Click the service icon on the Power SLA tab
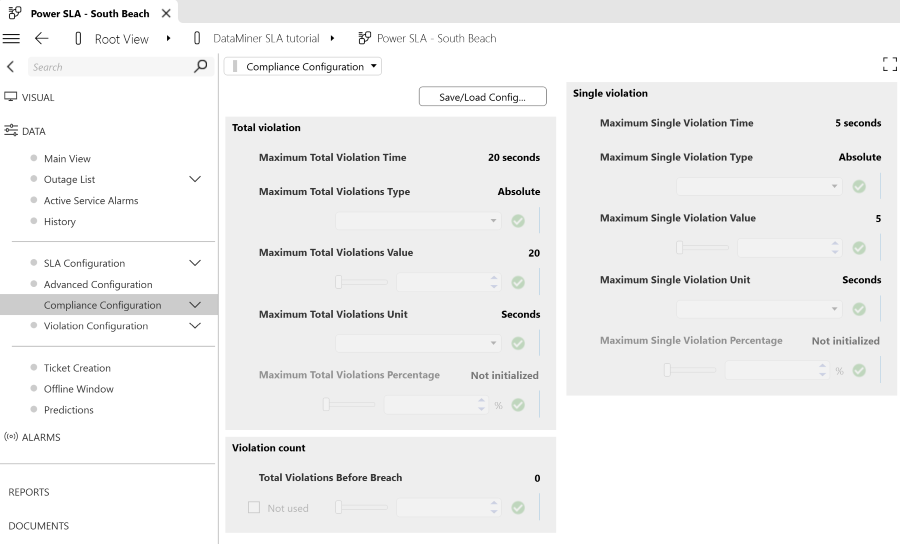 tap(14, 13)
